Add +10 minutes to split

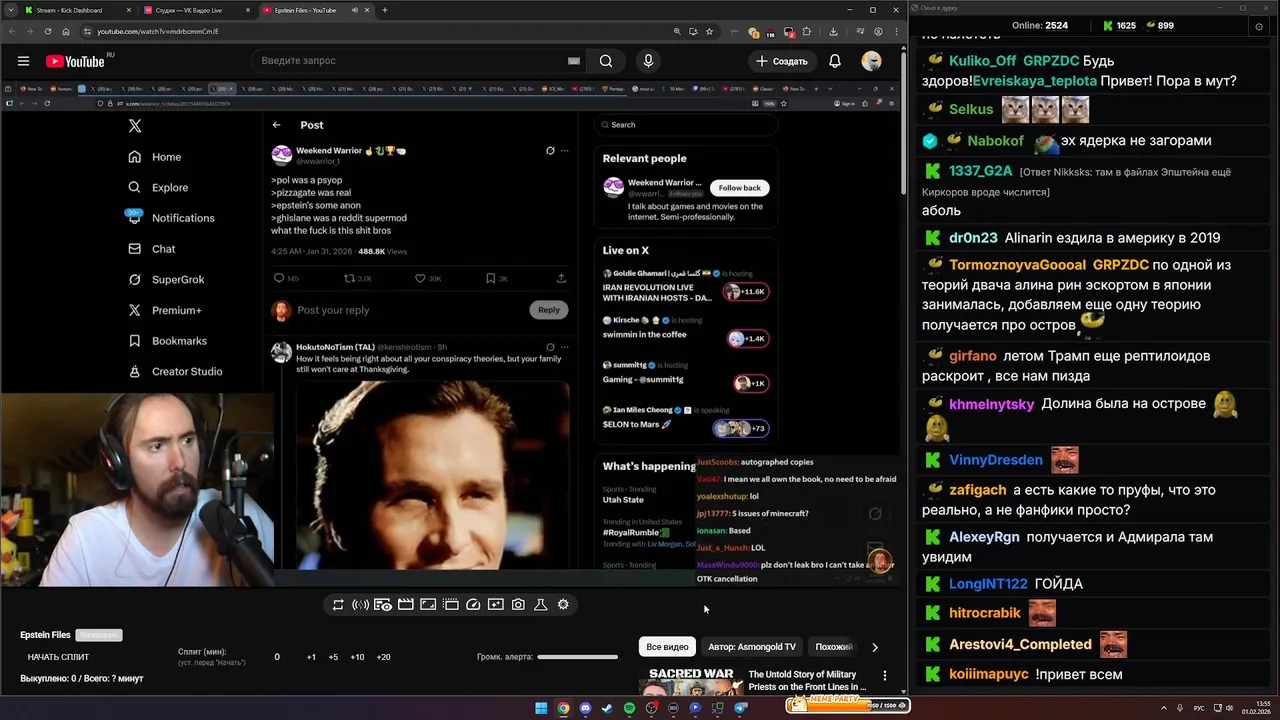click(x=357, y=657)
